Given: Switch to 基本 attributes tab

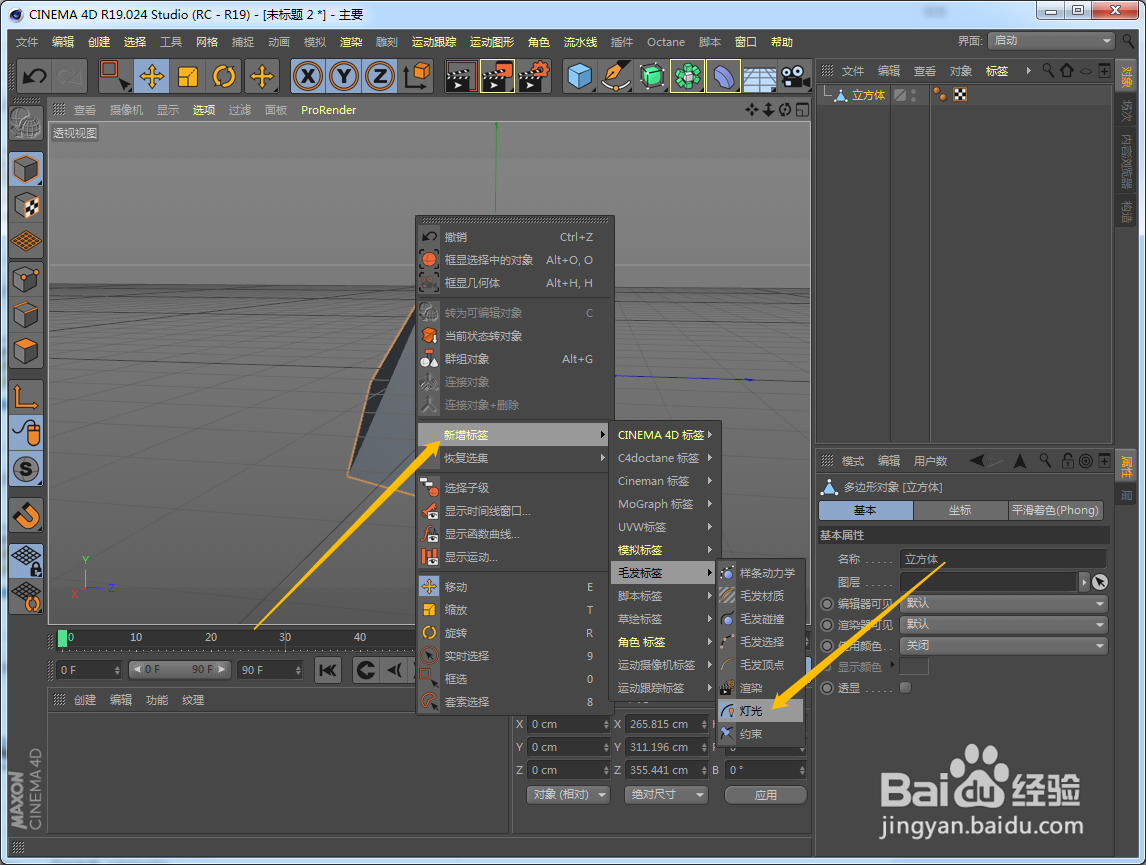Looking at the screenshot, I should pyautogui.click(x=865, y=510).
